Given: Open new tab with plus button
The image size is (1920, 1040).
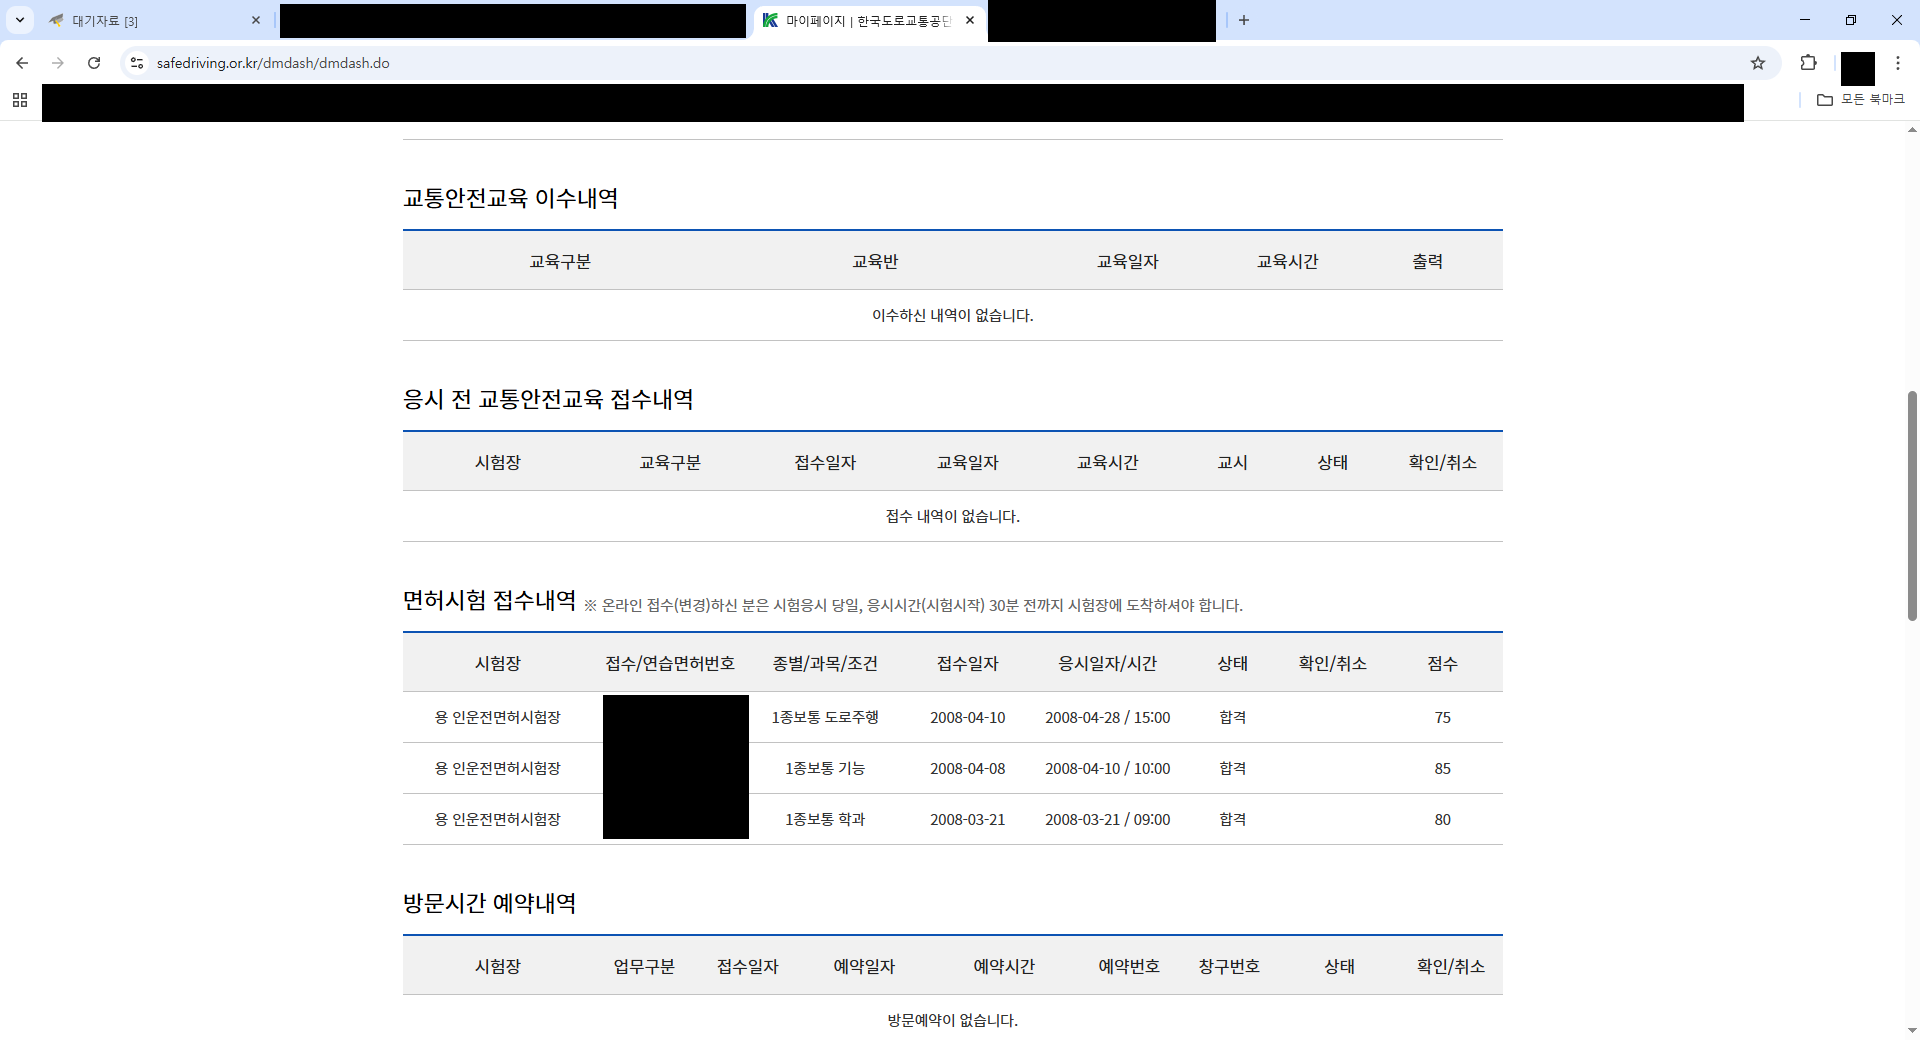Looking at the screenshot, I should click(1244, 20).
